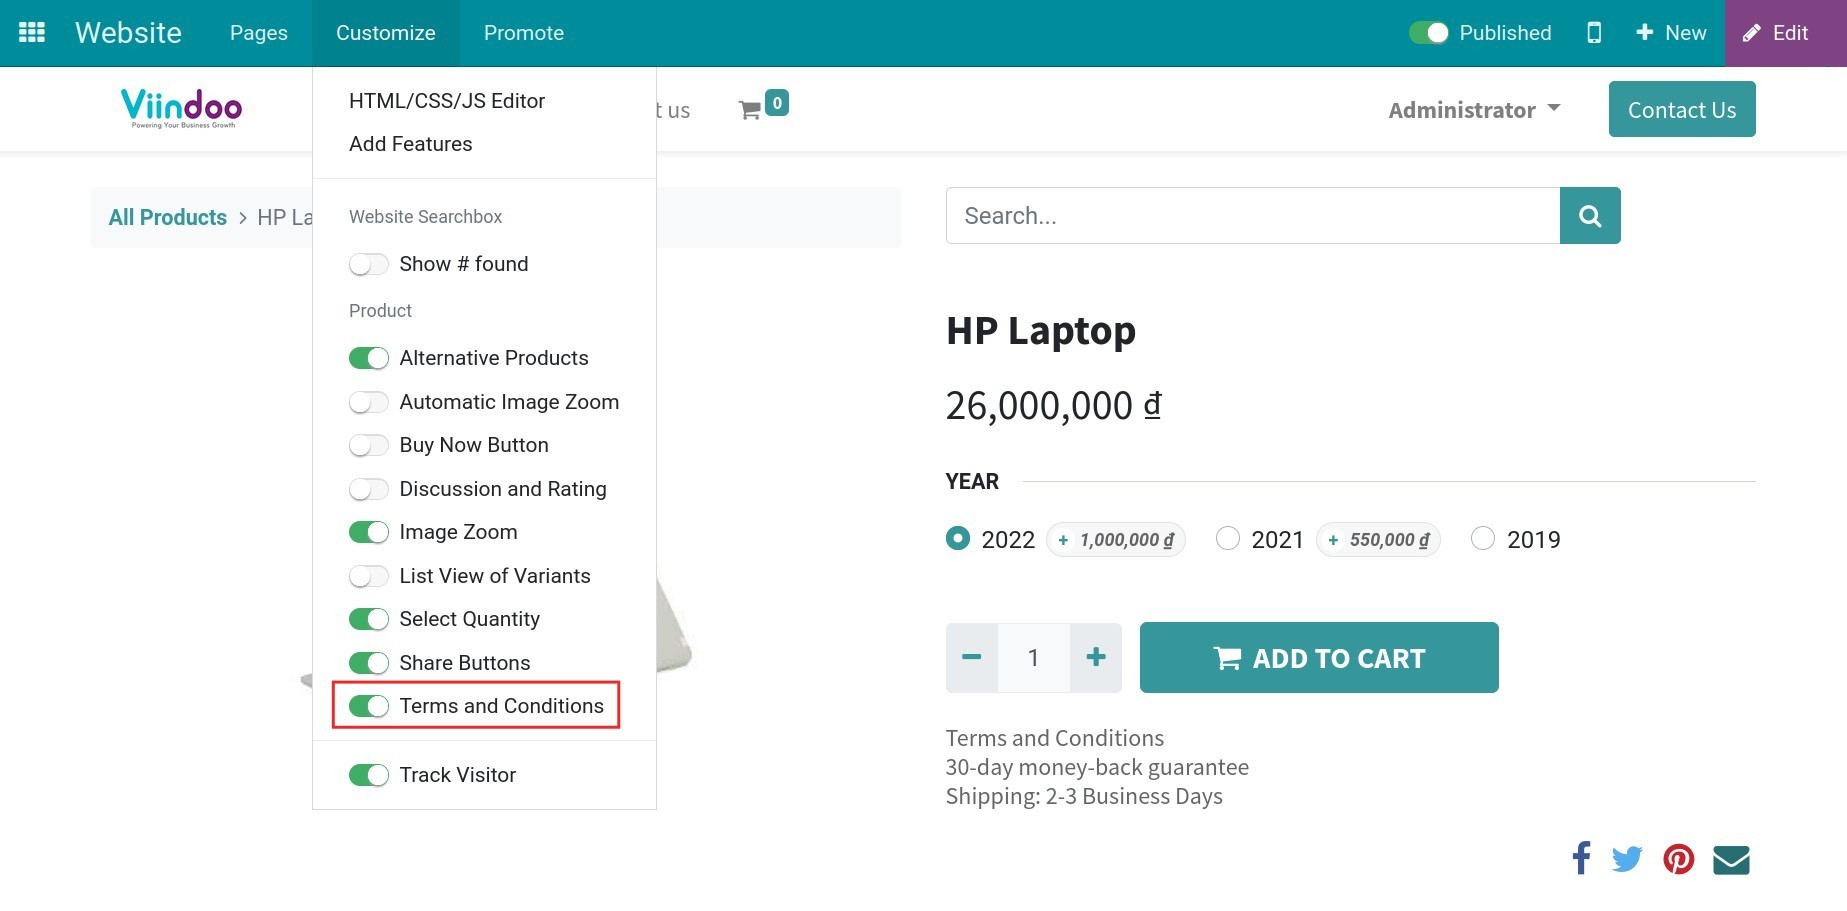
Task: Disable the Terms and Conditions toggle
Action: tap(369, 706)
